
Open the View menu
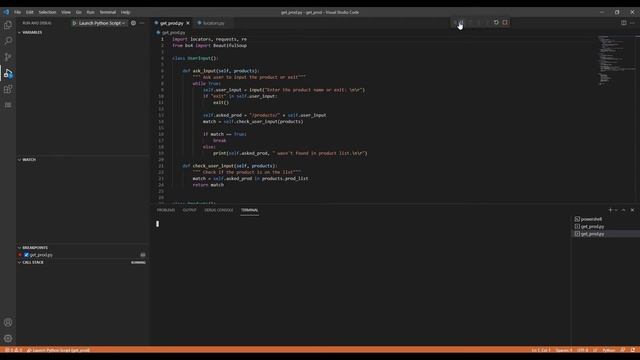click(x=66, y=12)
